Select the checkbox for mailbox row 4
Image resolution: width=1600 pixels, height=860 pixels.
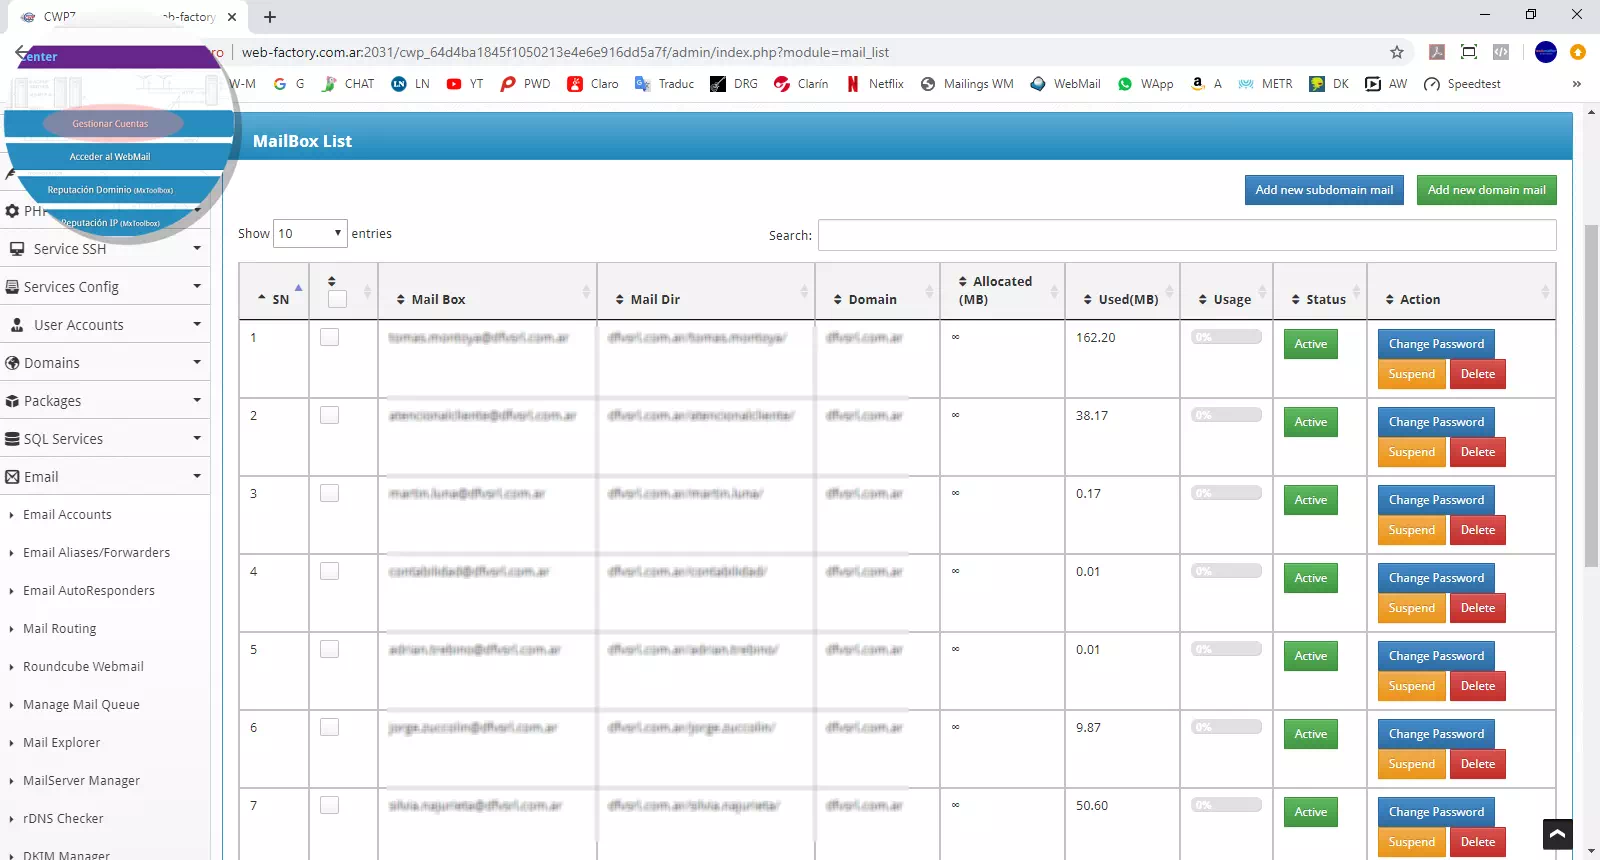329,572
